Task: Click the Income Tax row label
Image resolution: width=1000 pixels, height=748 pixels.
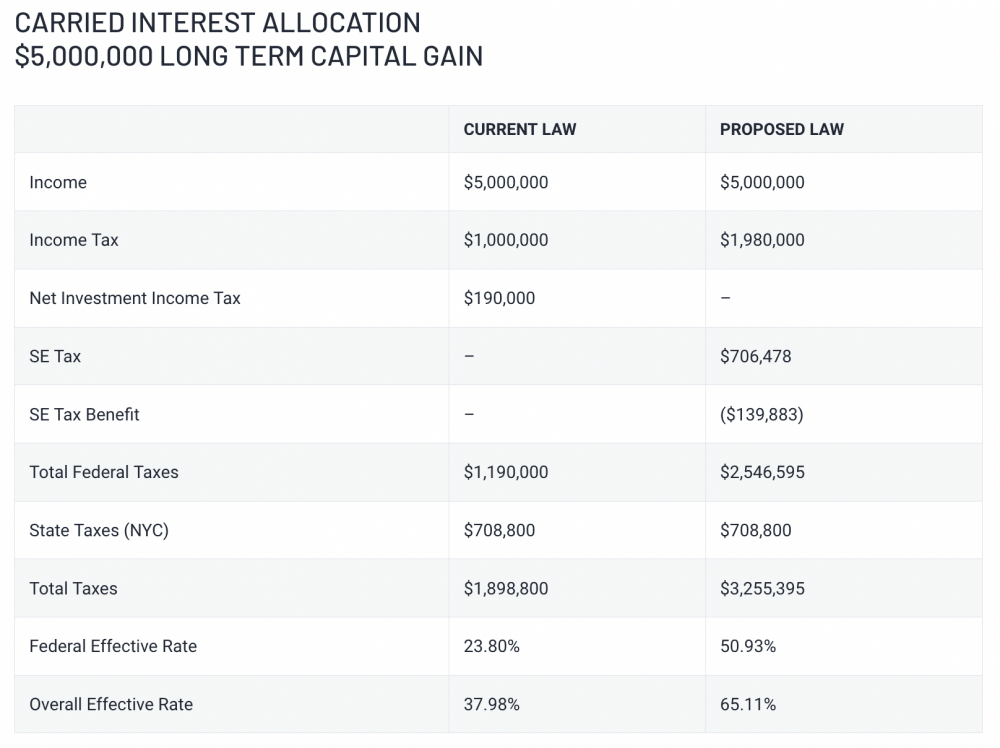Action: coord(74,240)
